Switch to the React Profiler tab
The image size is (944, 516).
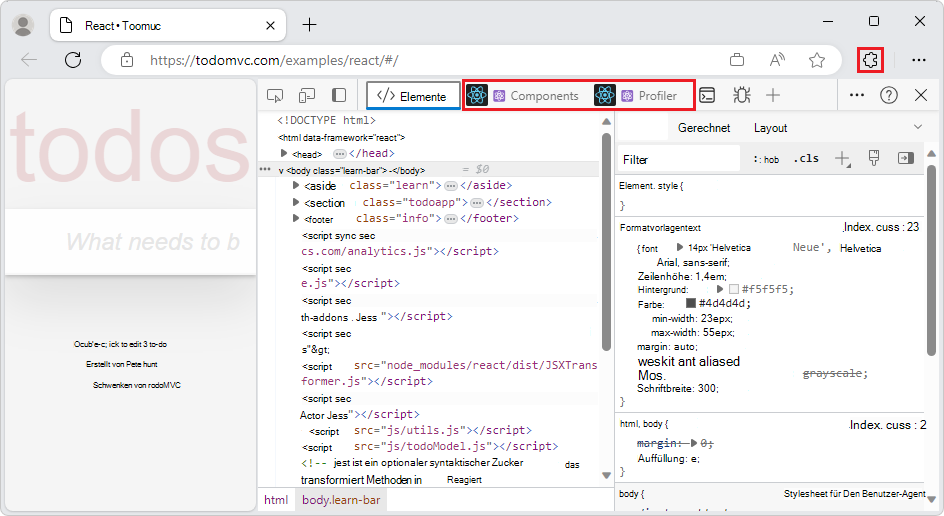pos(636,95)
